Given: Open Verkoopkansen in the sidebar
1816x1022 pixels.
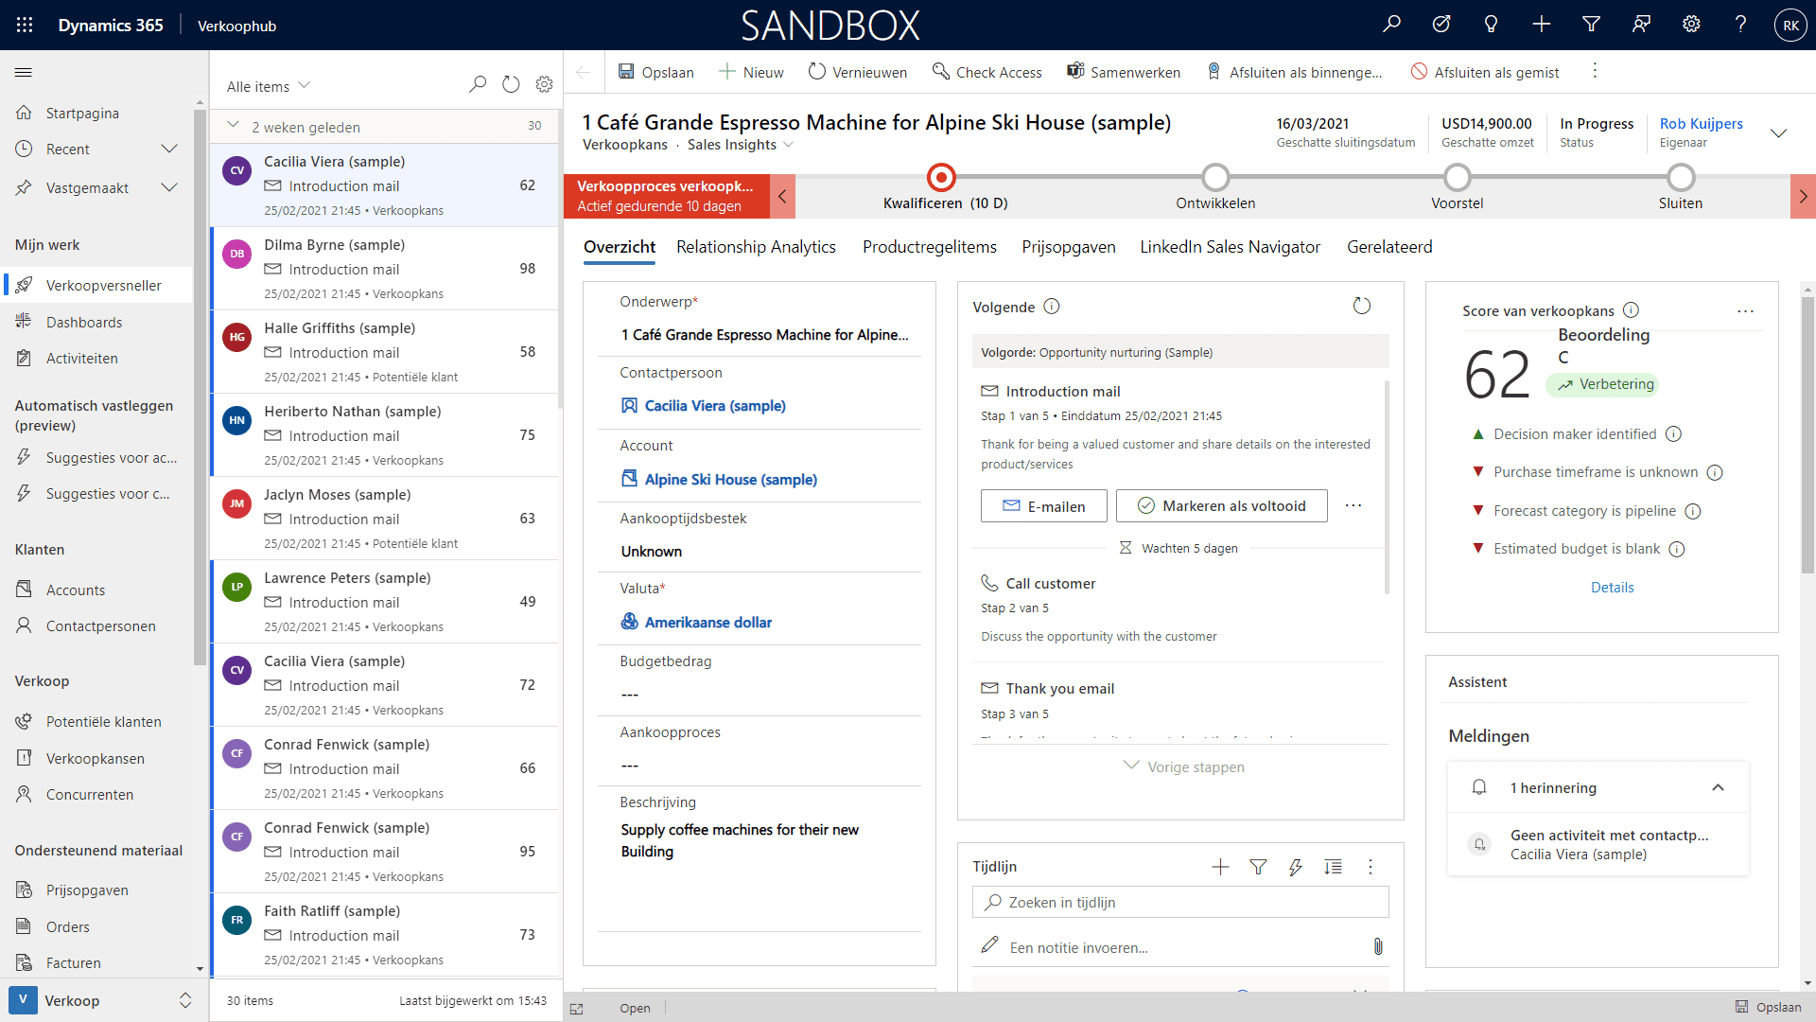Looking at the screenshot, I should coord(95,758).
